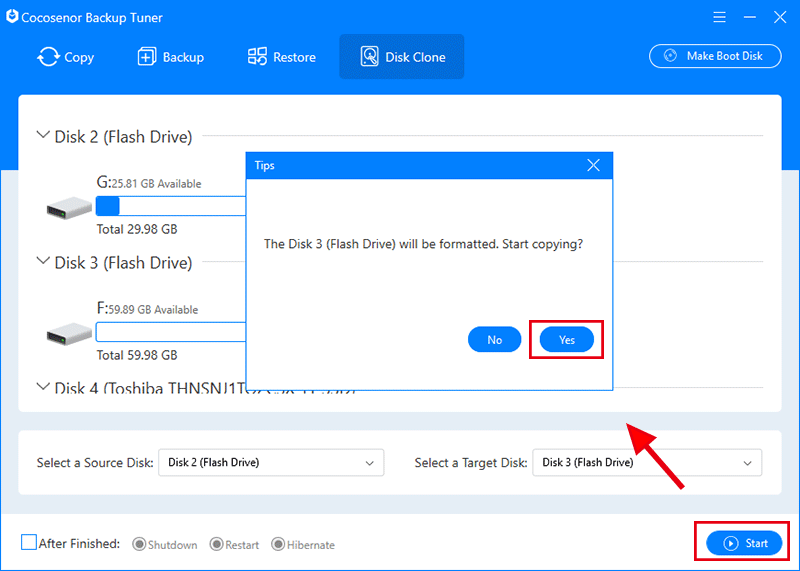800x571 pixels.
Task: Collapse the Disk 2 (Flash Drive) section
Action: coord(43,135)
